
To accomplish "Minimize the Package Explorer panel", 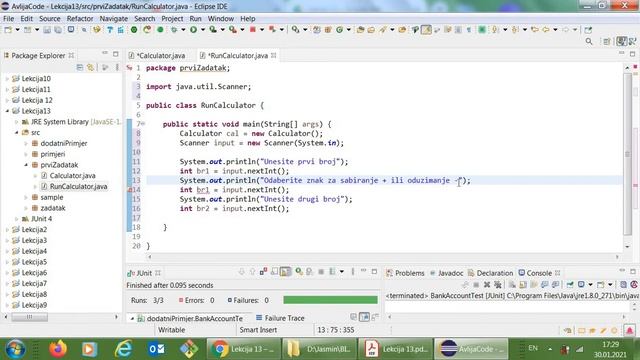I will pos(105,54).
